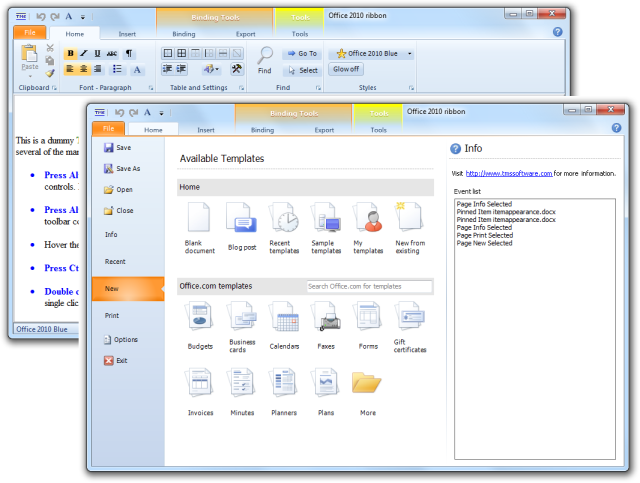Click Open in the backstage menu
The image size is (640, 483).
click(118, 189)
